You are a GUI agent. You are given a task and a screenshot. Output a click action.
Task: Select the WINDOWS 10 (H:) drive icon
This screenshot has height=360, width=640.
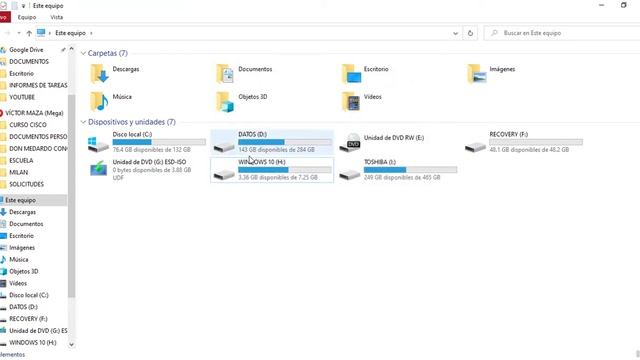point(224,175)
